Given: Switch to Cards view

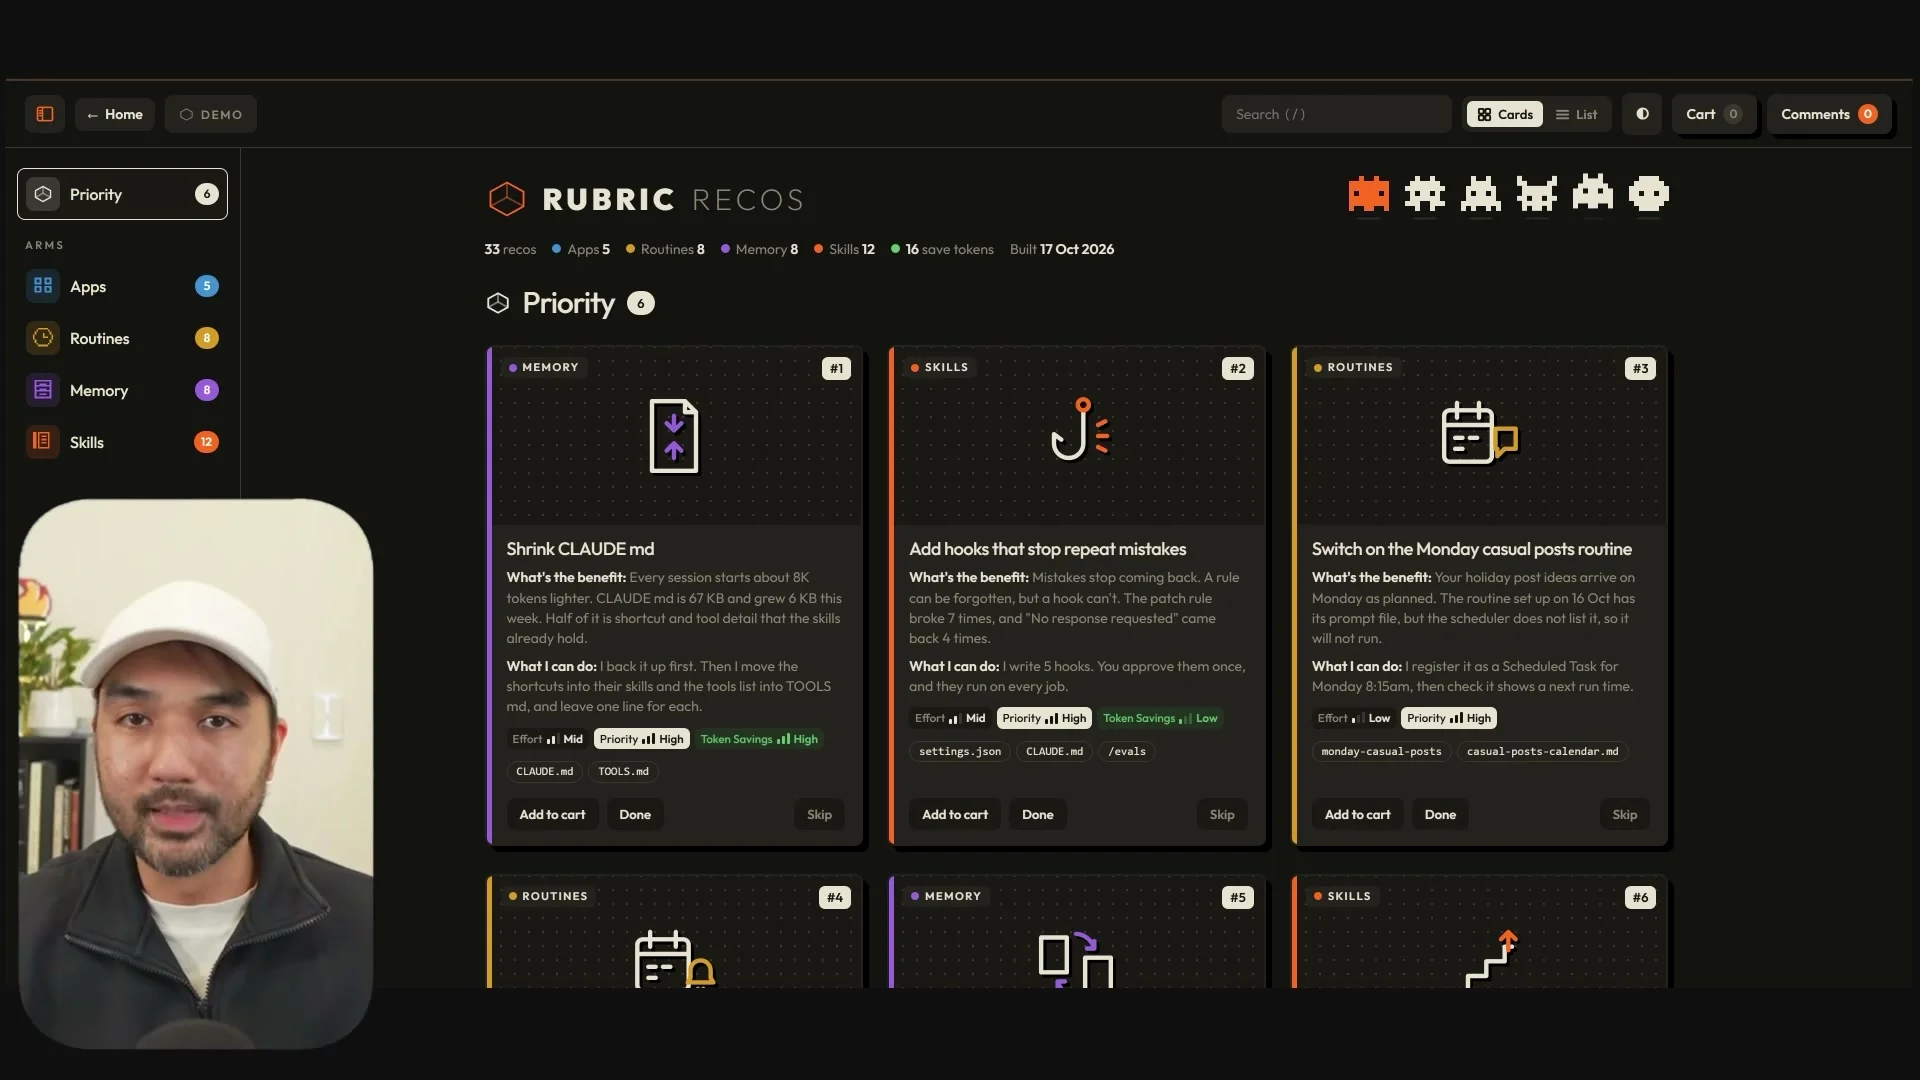Looking at the screenshot, I should pyautogui.click(x=1505, y=114).
